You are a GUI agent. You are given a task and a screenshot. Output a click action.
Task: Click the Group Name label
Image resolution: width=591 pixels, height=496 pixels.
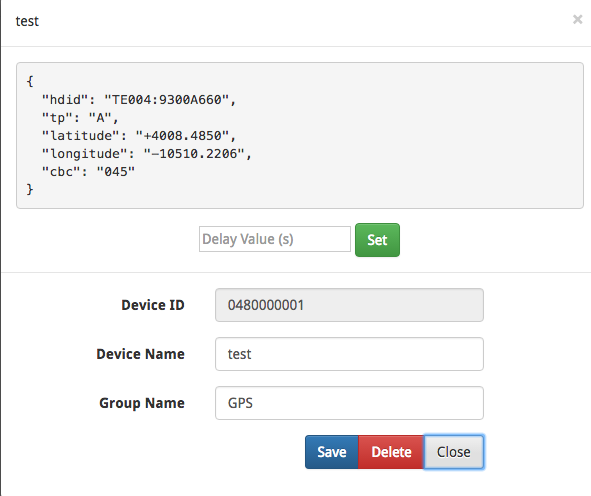142,403
